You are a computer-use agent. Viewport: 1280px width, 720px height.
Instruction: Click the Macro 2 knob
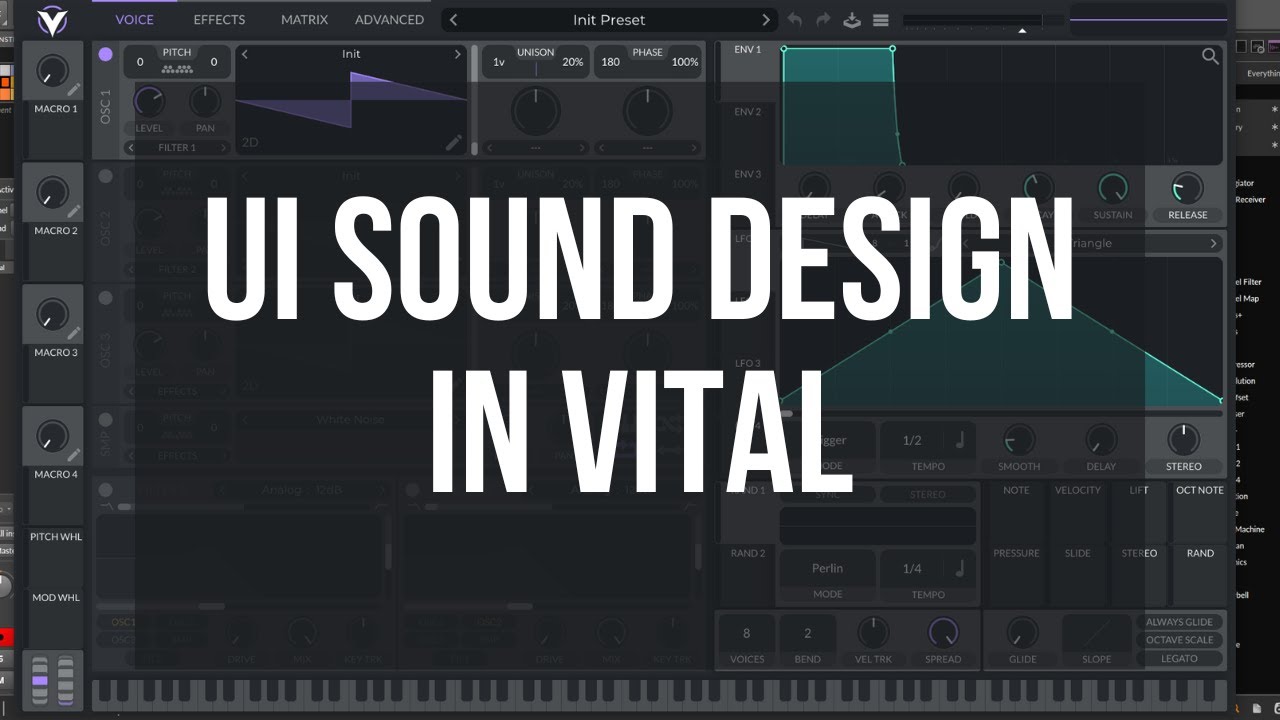[52, 192]
